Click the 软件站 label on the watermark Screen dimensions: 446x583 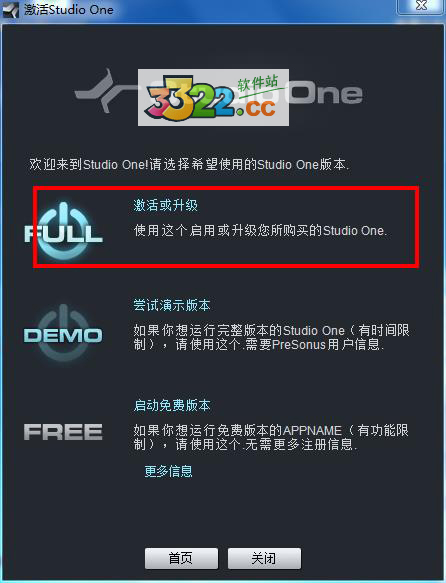pyautogui.click(x=258, y=83)
